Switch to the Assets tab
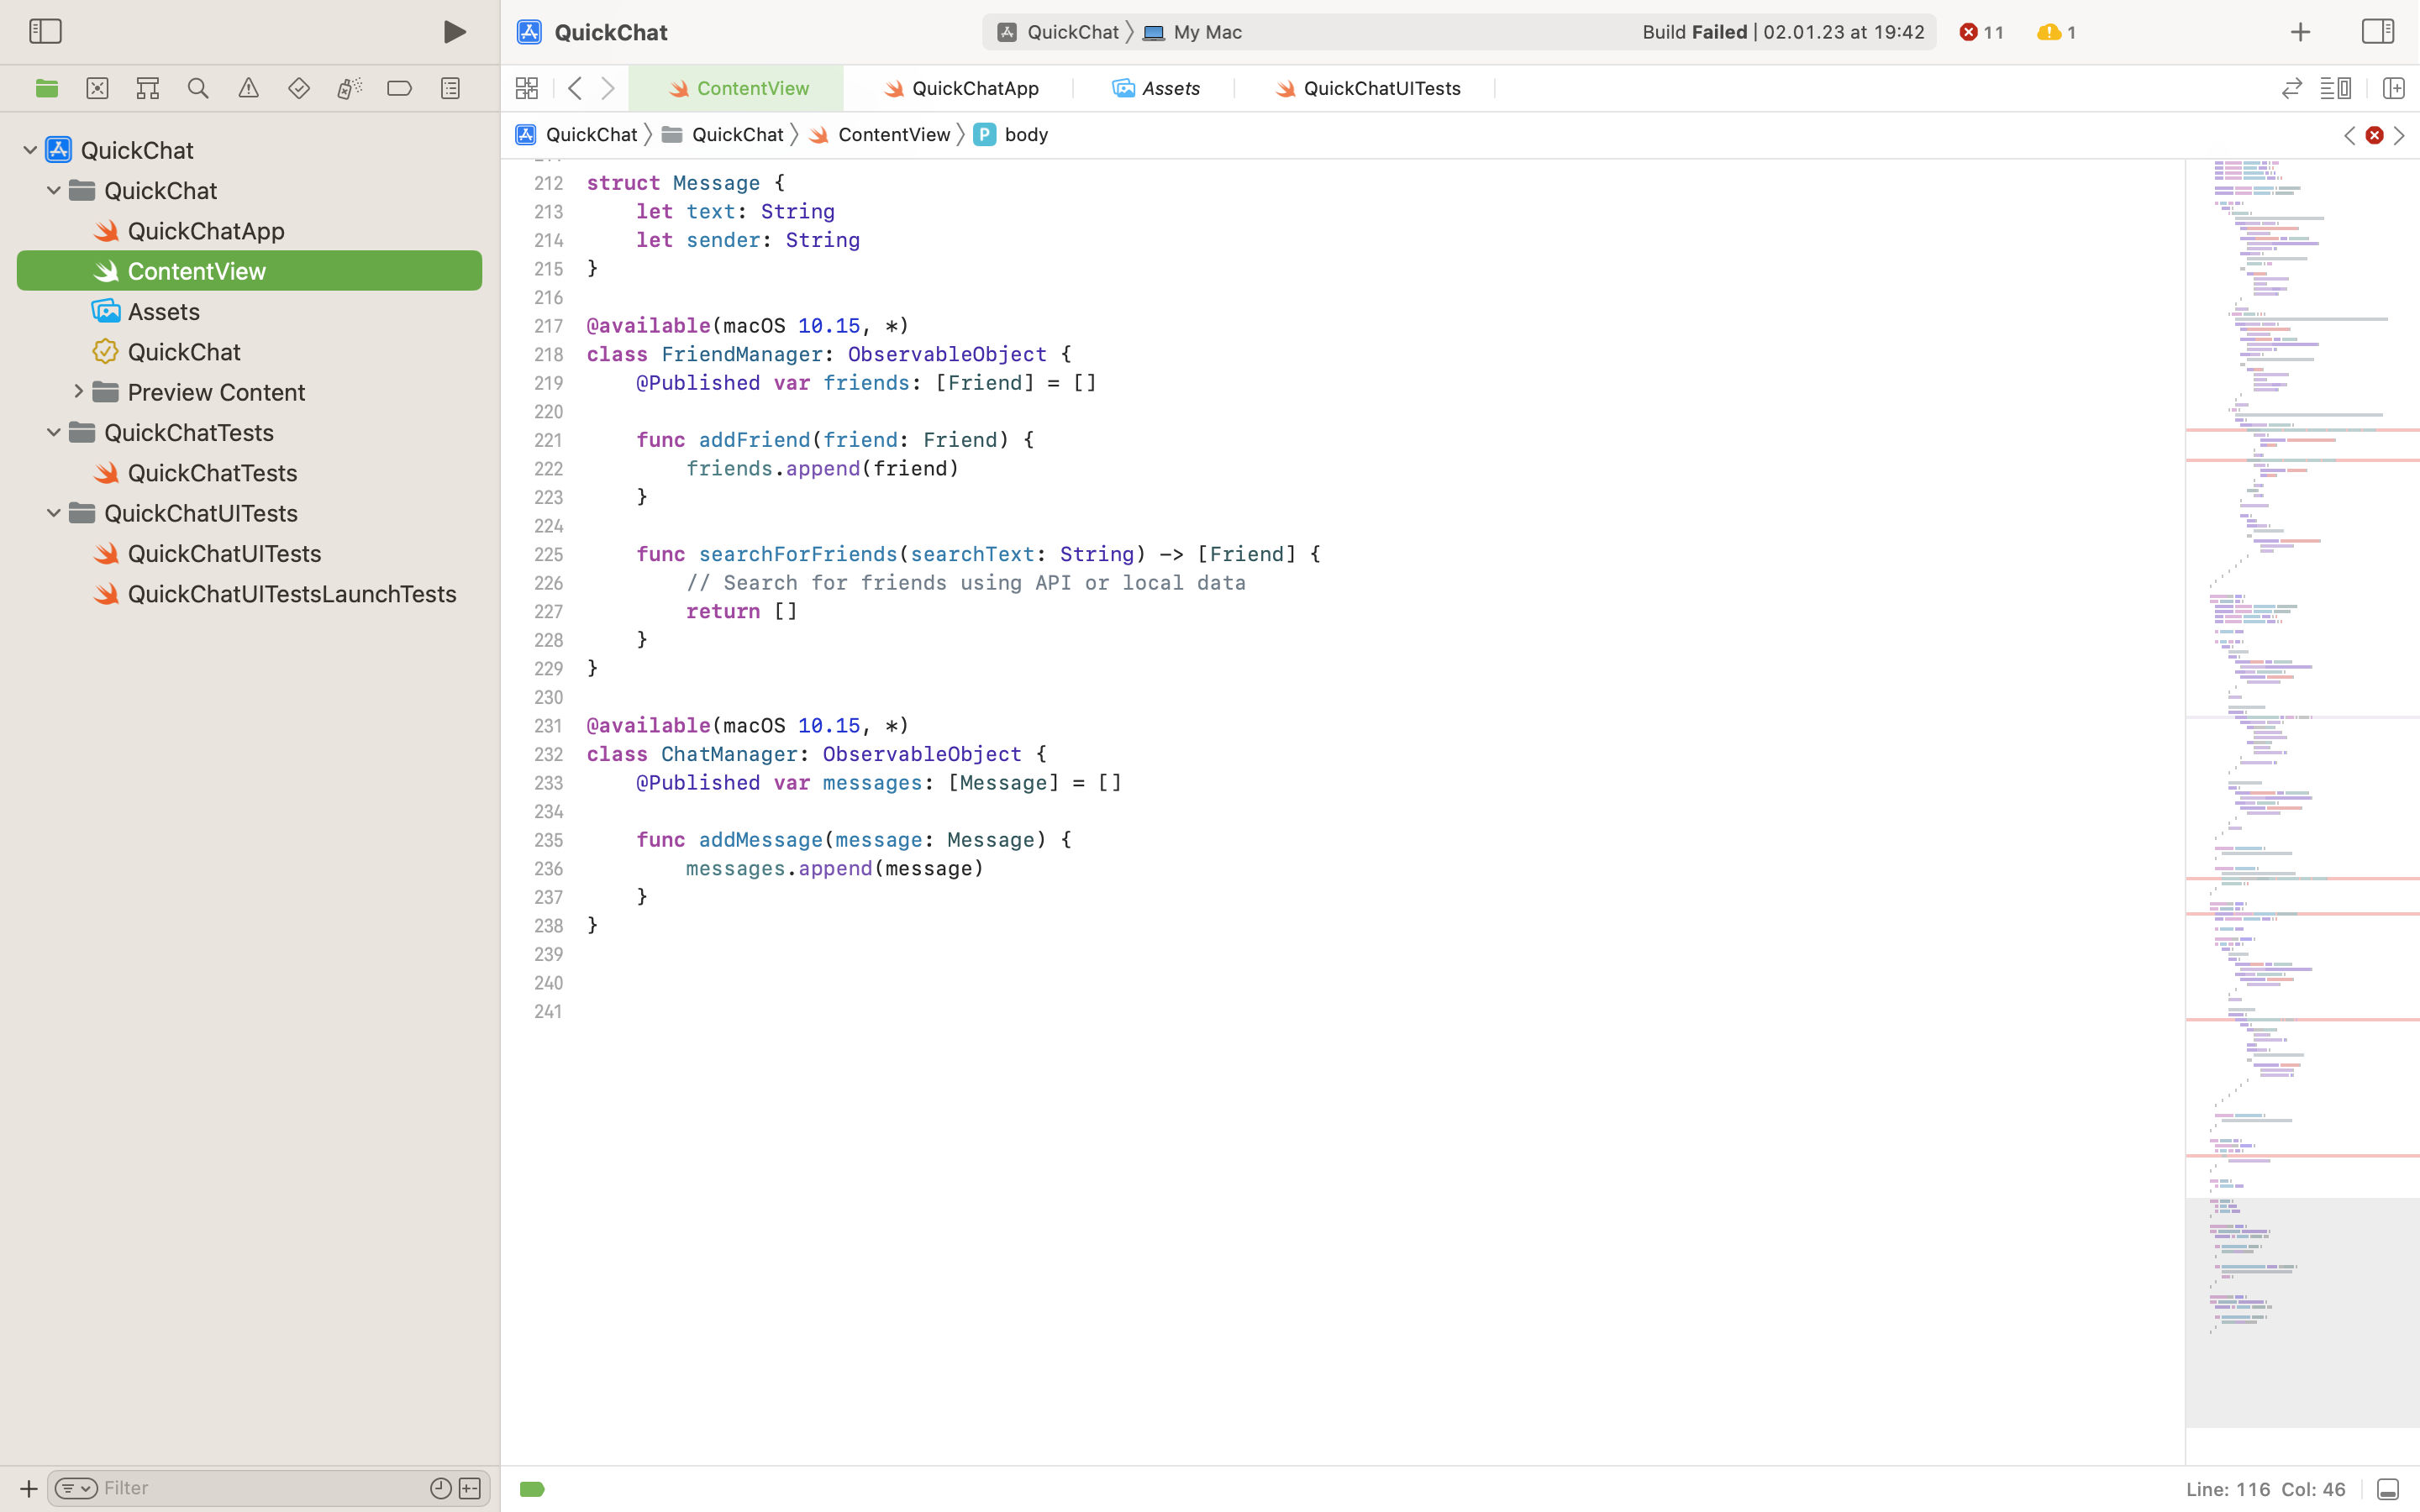Screen dimensions: 2420x1512 (1155, 88)
